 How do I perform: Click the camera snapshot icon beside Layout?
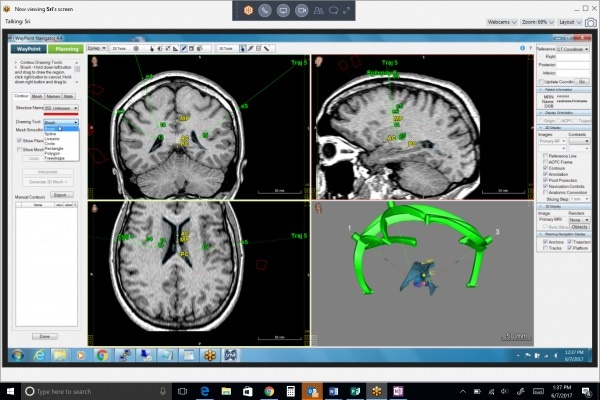click(x=588, y=20)
